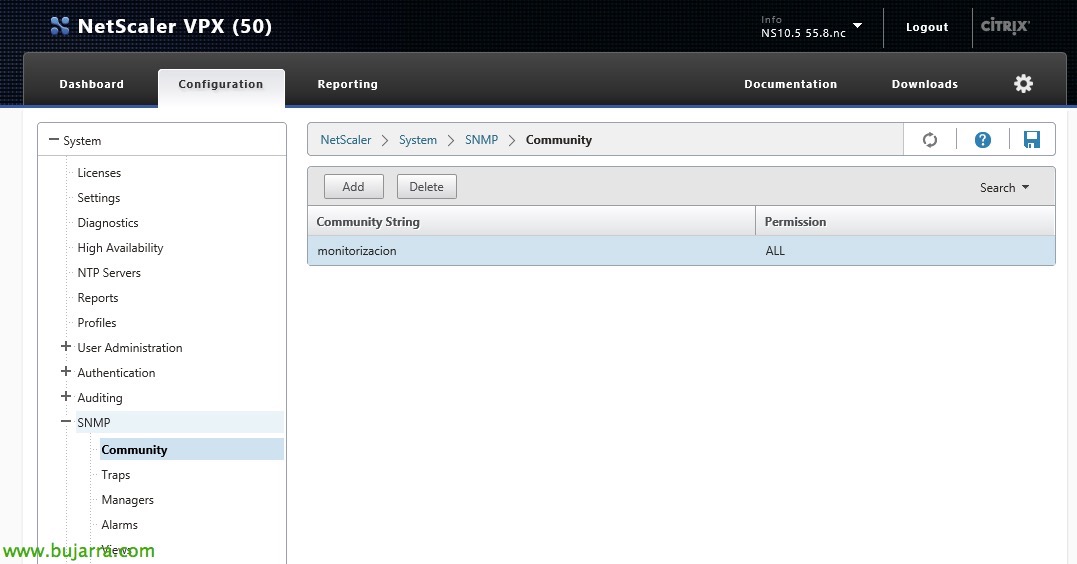The image size is (1077, 564).
Task: Select the System tree label
Action: click(82, 141)
